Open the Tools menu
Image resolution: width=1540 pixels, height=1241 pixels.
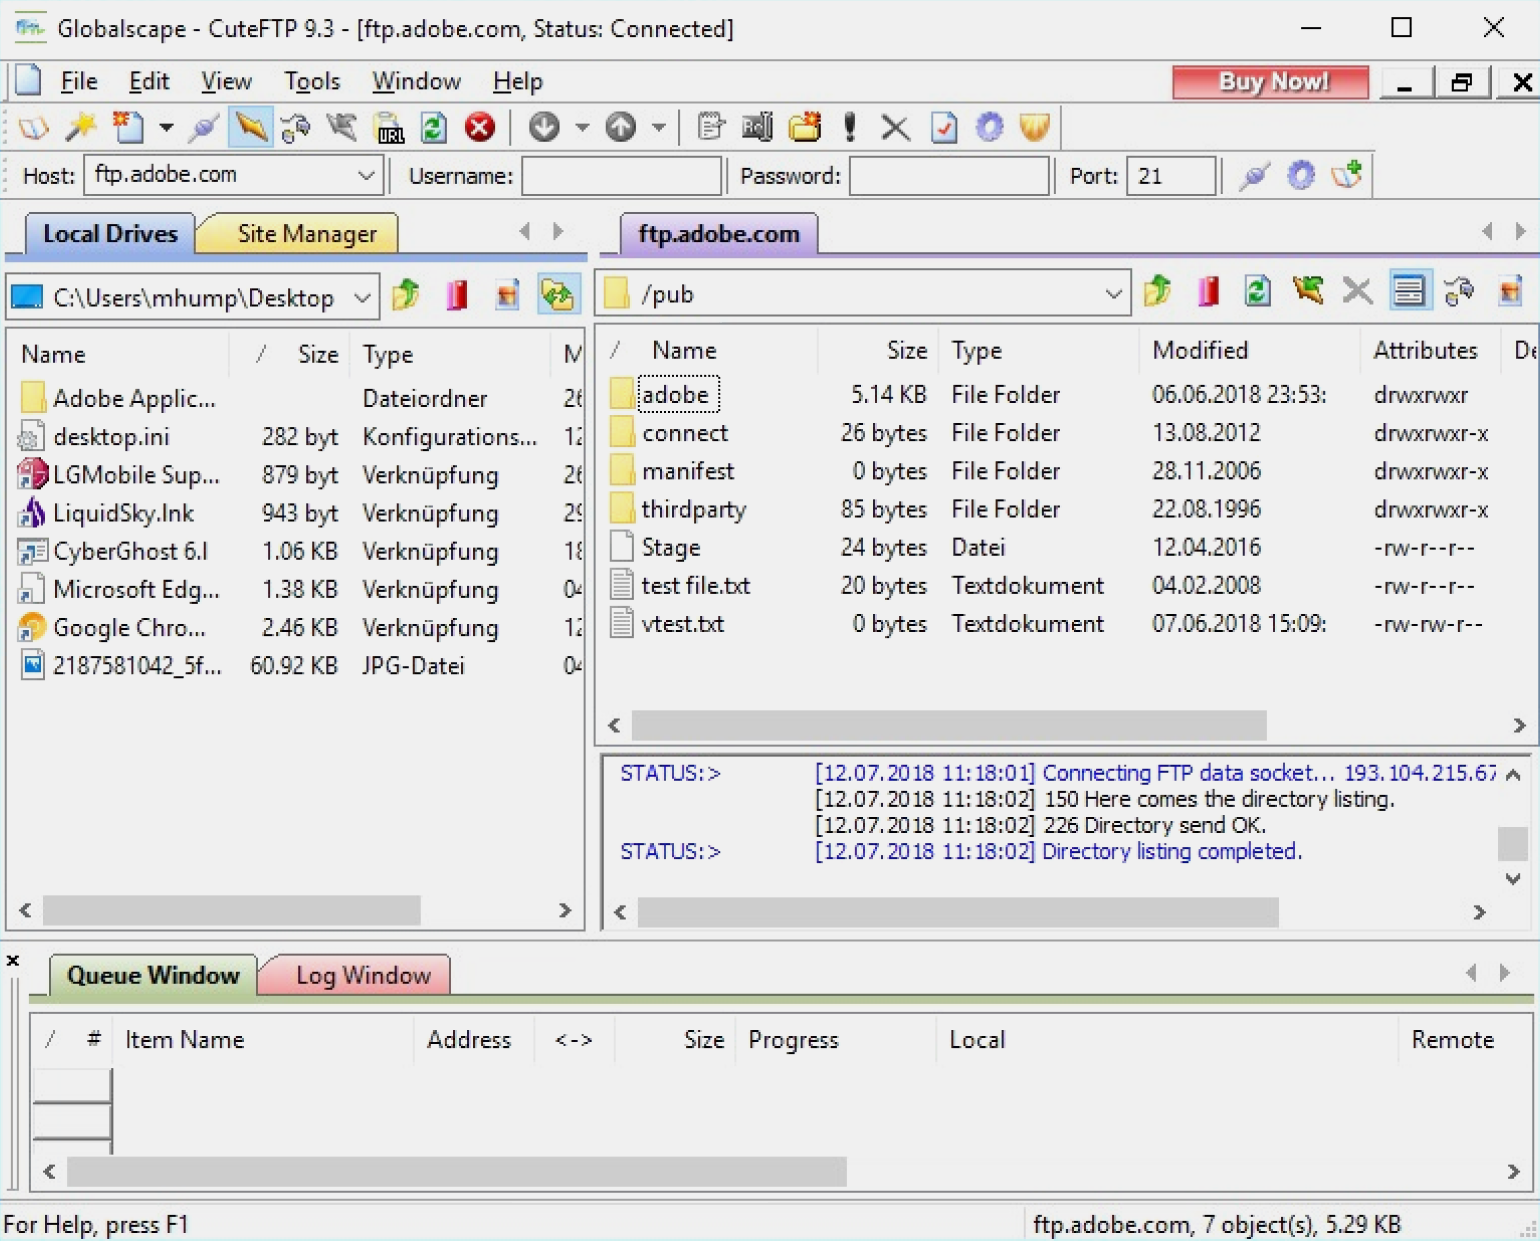[312, 82]
